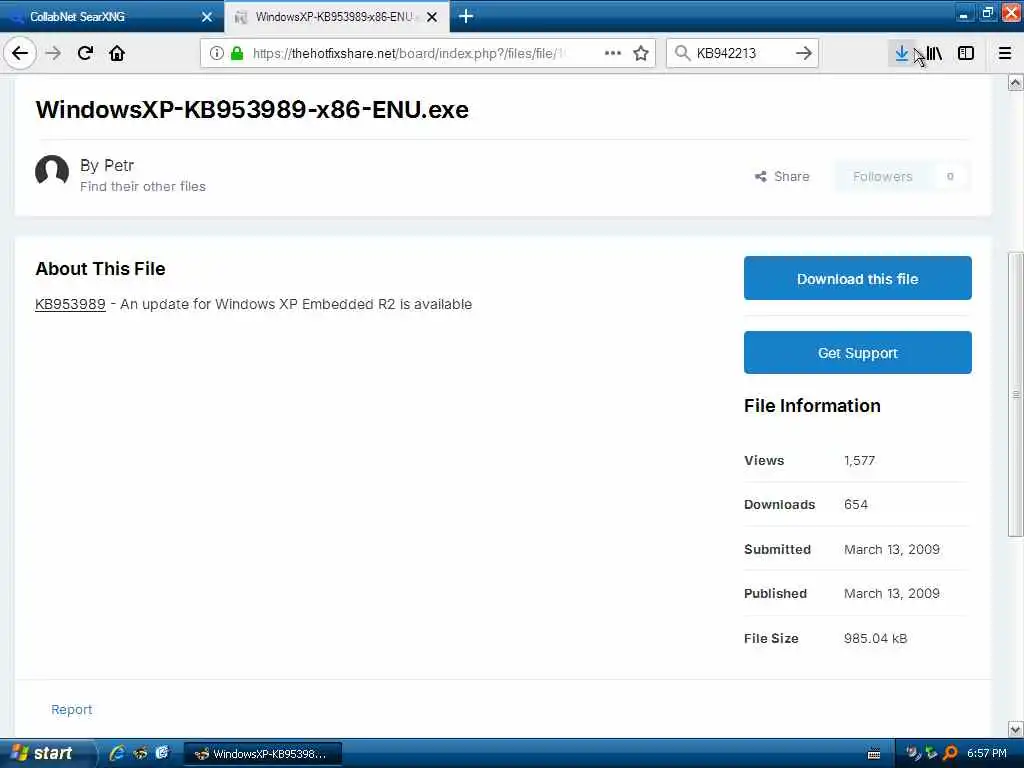Viewport: 1024px width, 768px height.
Task: Click the File Information heading
Action: [812, 406]
